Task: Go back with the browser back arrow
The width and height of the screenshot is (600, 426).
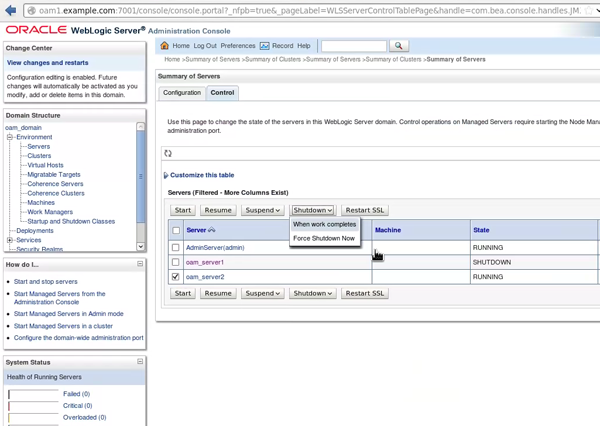Action: [x=10, y=10]
